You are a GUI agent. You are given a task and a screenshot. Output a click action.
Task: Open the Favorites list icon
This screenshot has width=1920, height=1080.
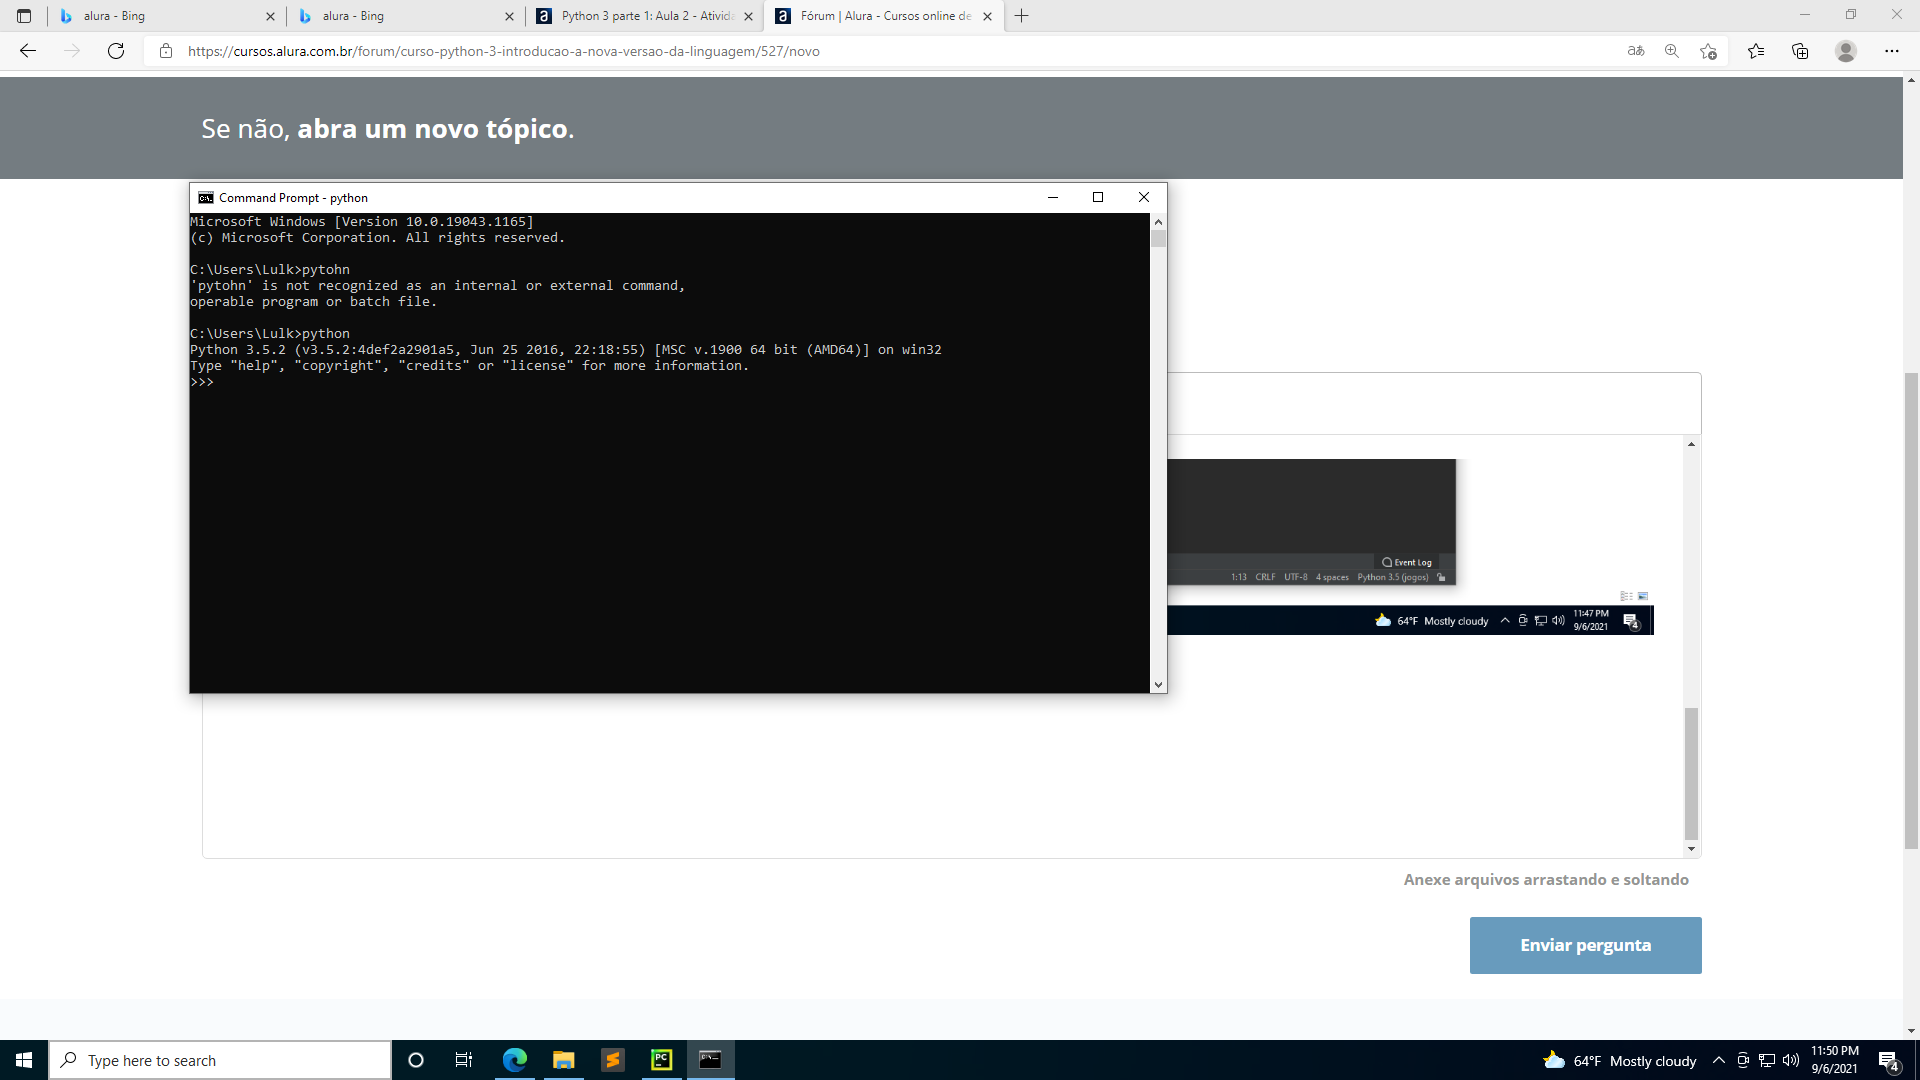tap(1756, 51)
